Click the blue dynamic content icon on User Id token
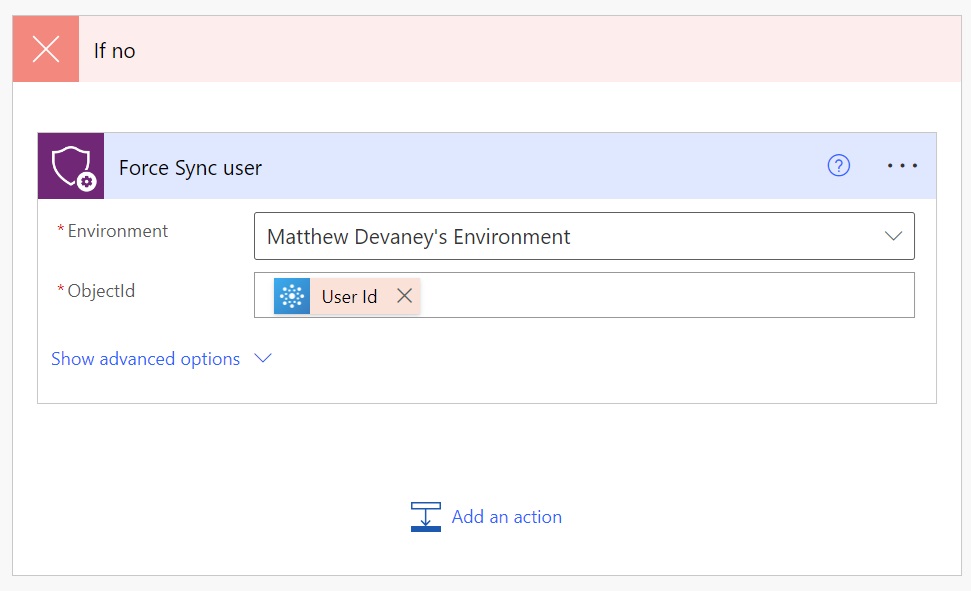This screenshot has width=971, height=591. pos(292,296)
